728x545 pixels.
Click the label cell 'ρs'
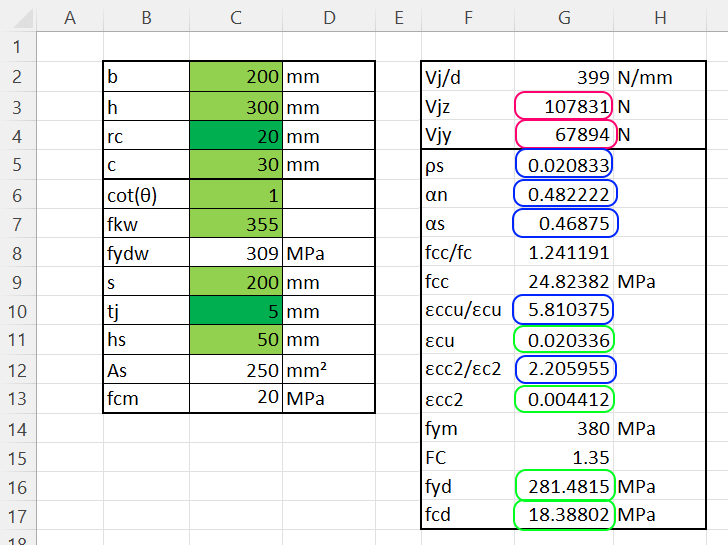[468, 164]
